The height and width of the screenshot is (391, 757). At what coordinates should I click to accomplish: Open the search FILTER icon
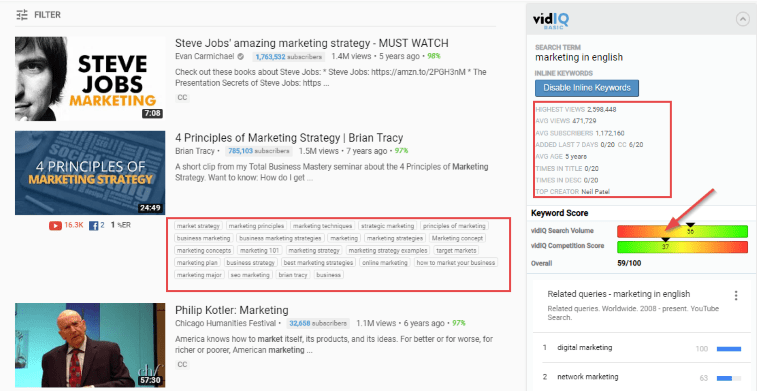click(22, 15)
